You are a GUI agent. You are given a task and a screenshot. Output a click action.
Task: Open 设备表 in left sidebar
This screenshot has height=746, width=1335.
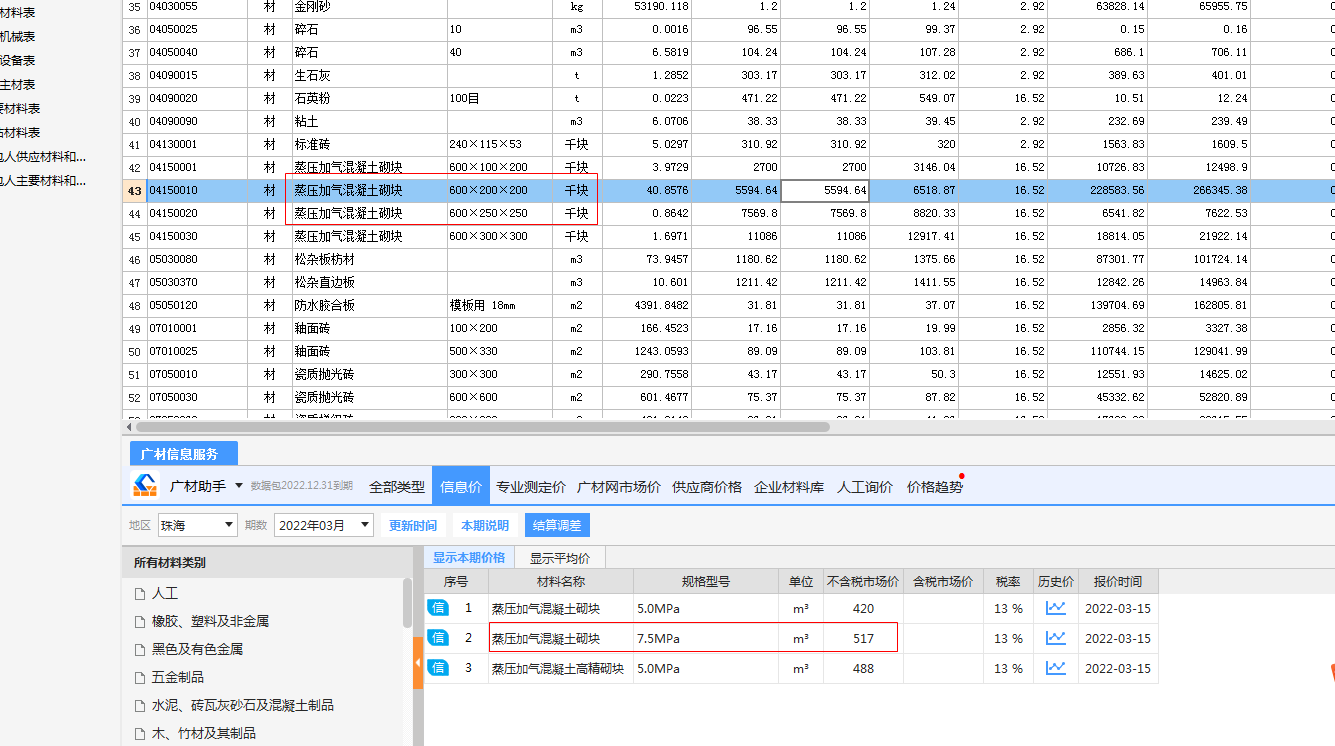[x=17, y=61]
